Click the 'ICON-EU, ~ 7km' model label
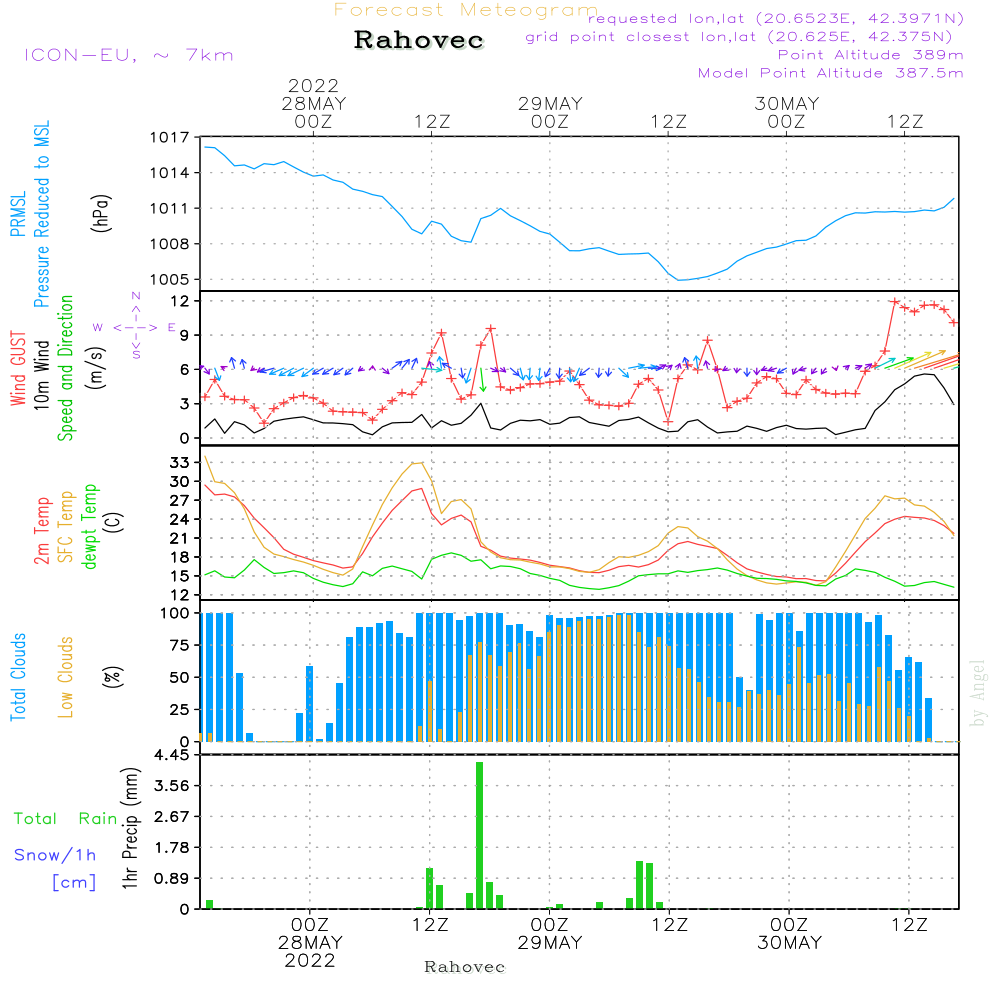 [129, 55]
